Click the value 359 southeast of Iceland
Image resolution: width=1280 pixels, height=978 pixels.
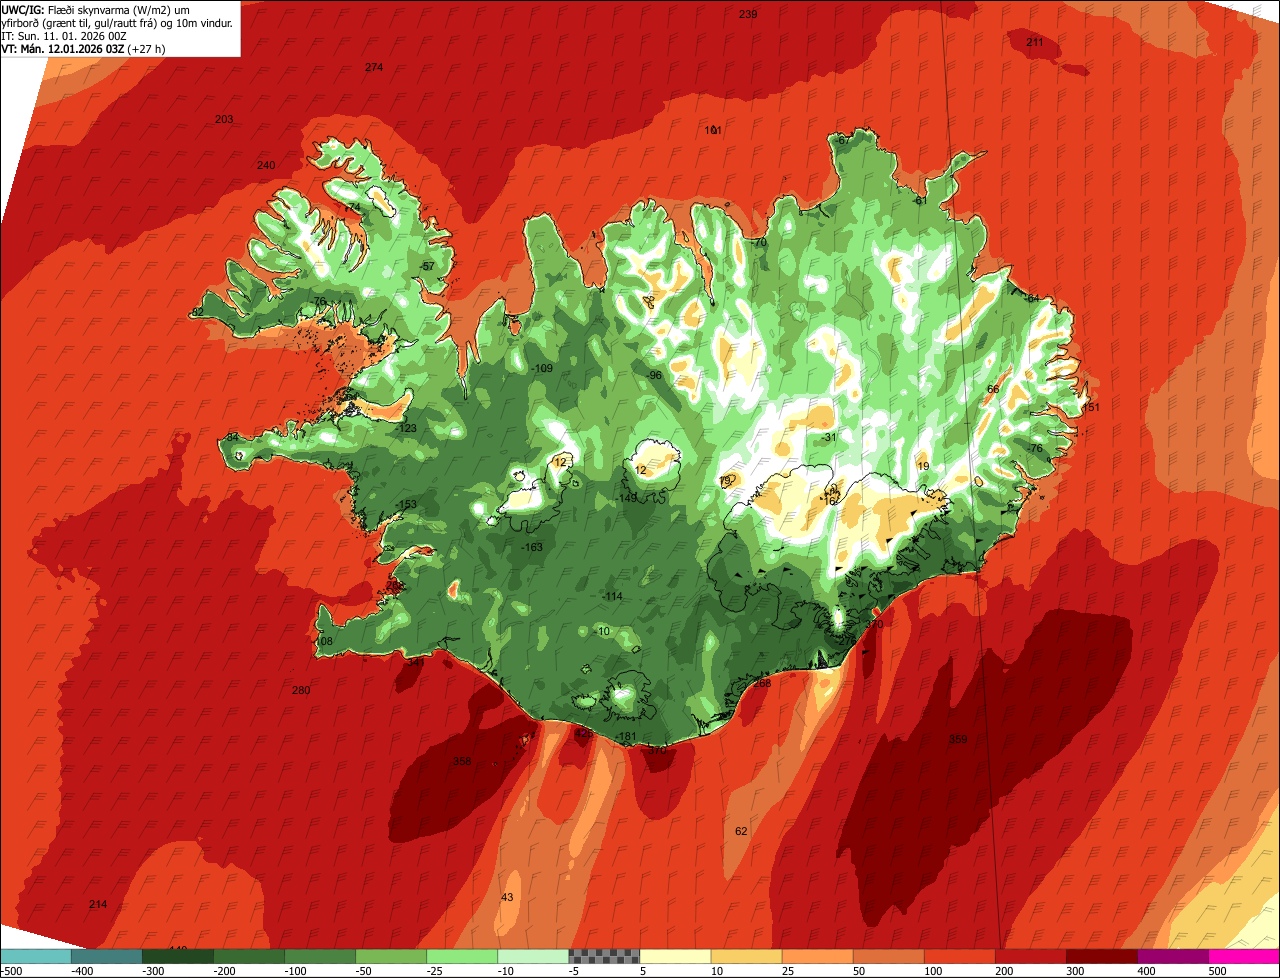(x=958, y=739)
